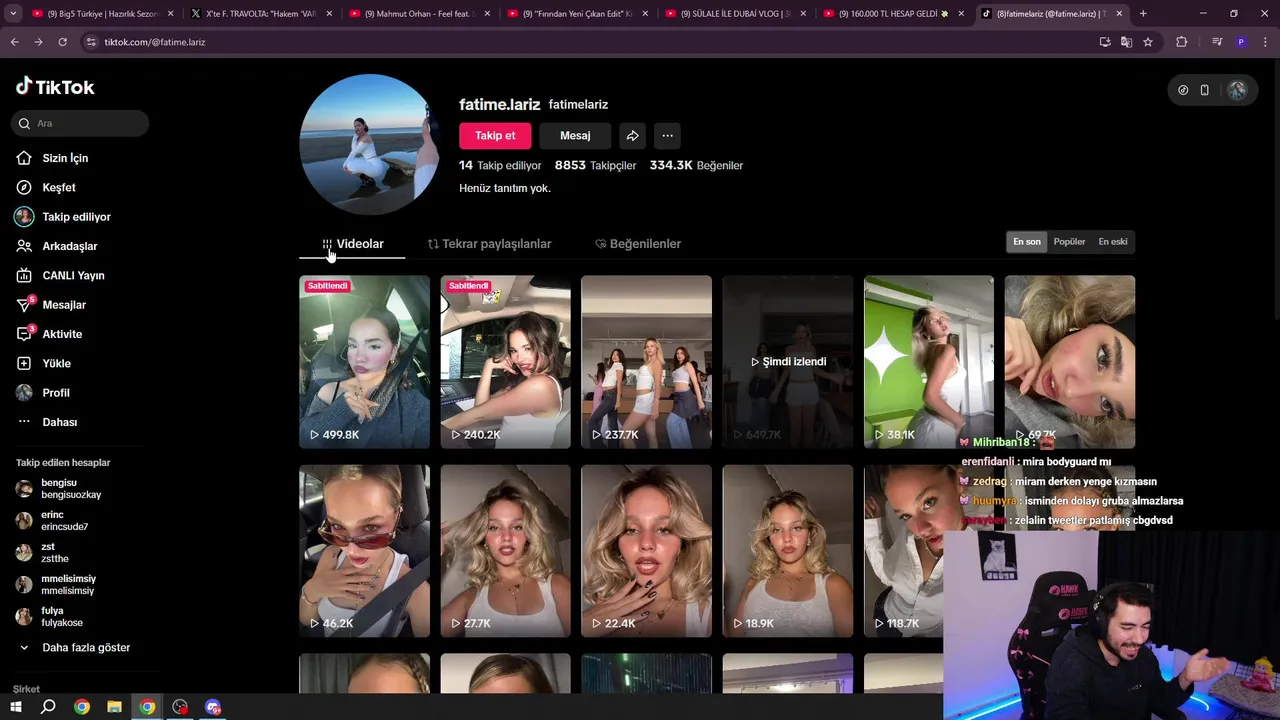
Task: Switch to the Videolar tab
Action: coord(352,244)
